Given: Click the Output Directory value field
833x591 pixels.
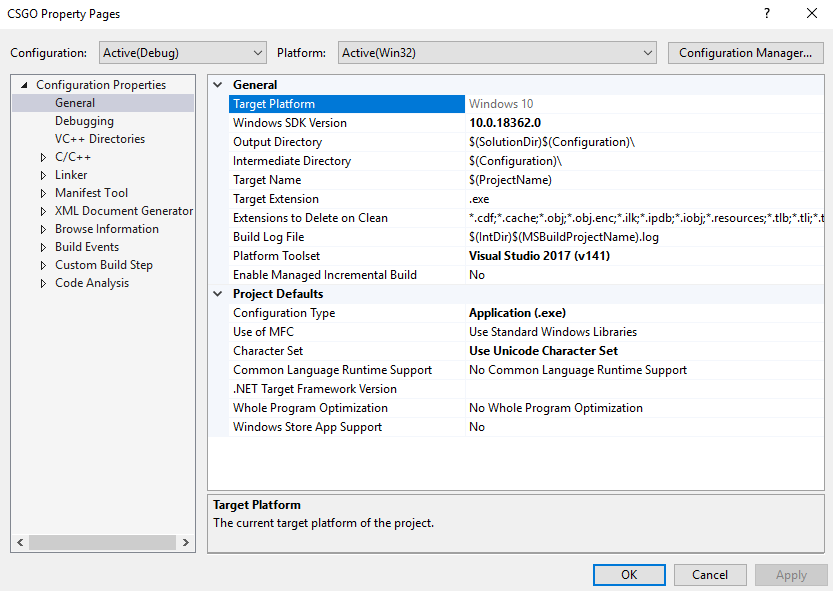Looking at the screenshot, I should [645, 142].
